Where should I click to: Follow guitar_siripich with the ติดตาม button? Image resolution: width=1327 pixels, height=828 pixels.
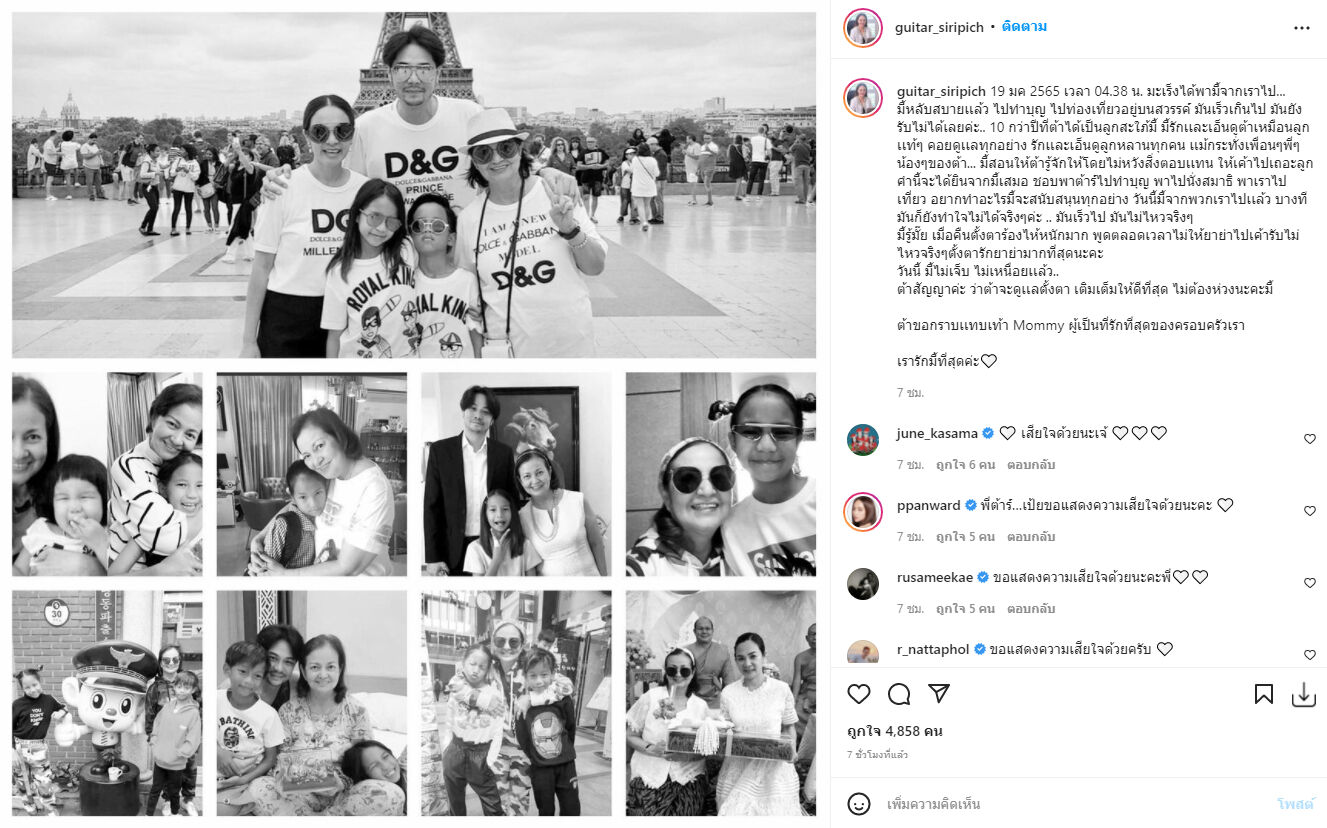click(x=1024, y=27)
